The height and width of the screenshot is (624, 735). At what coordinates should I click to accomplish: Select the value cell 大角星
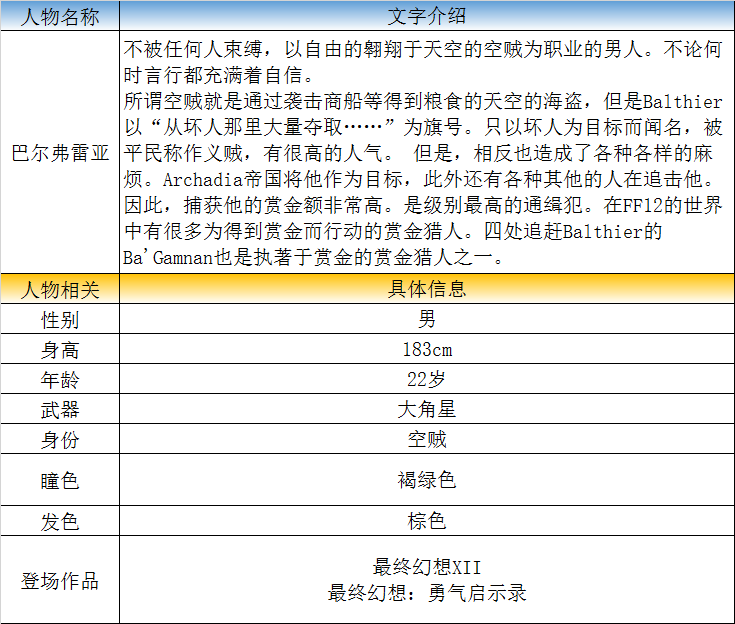[x=427, y=409]
